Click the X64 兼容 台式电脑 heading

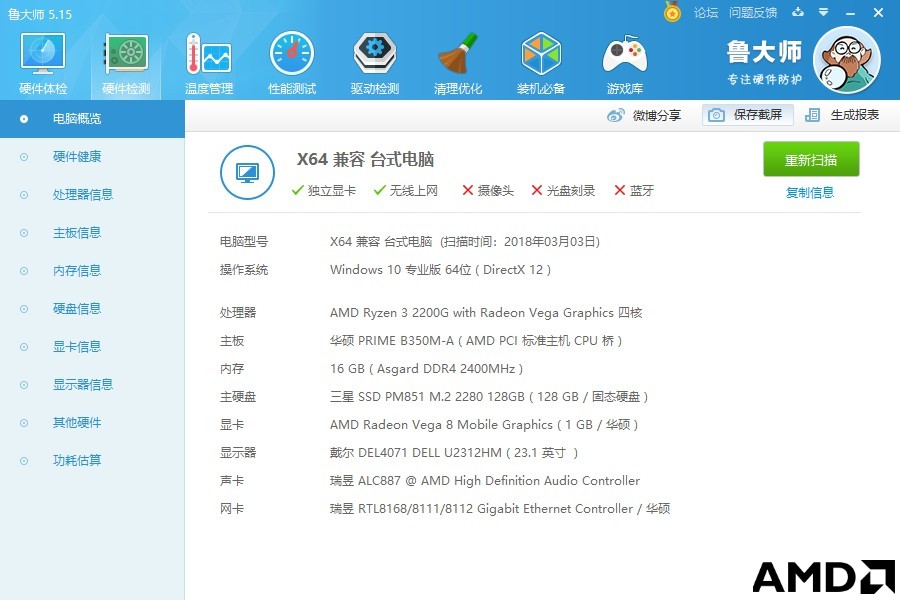tap(365, 159)
